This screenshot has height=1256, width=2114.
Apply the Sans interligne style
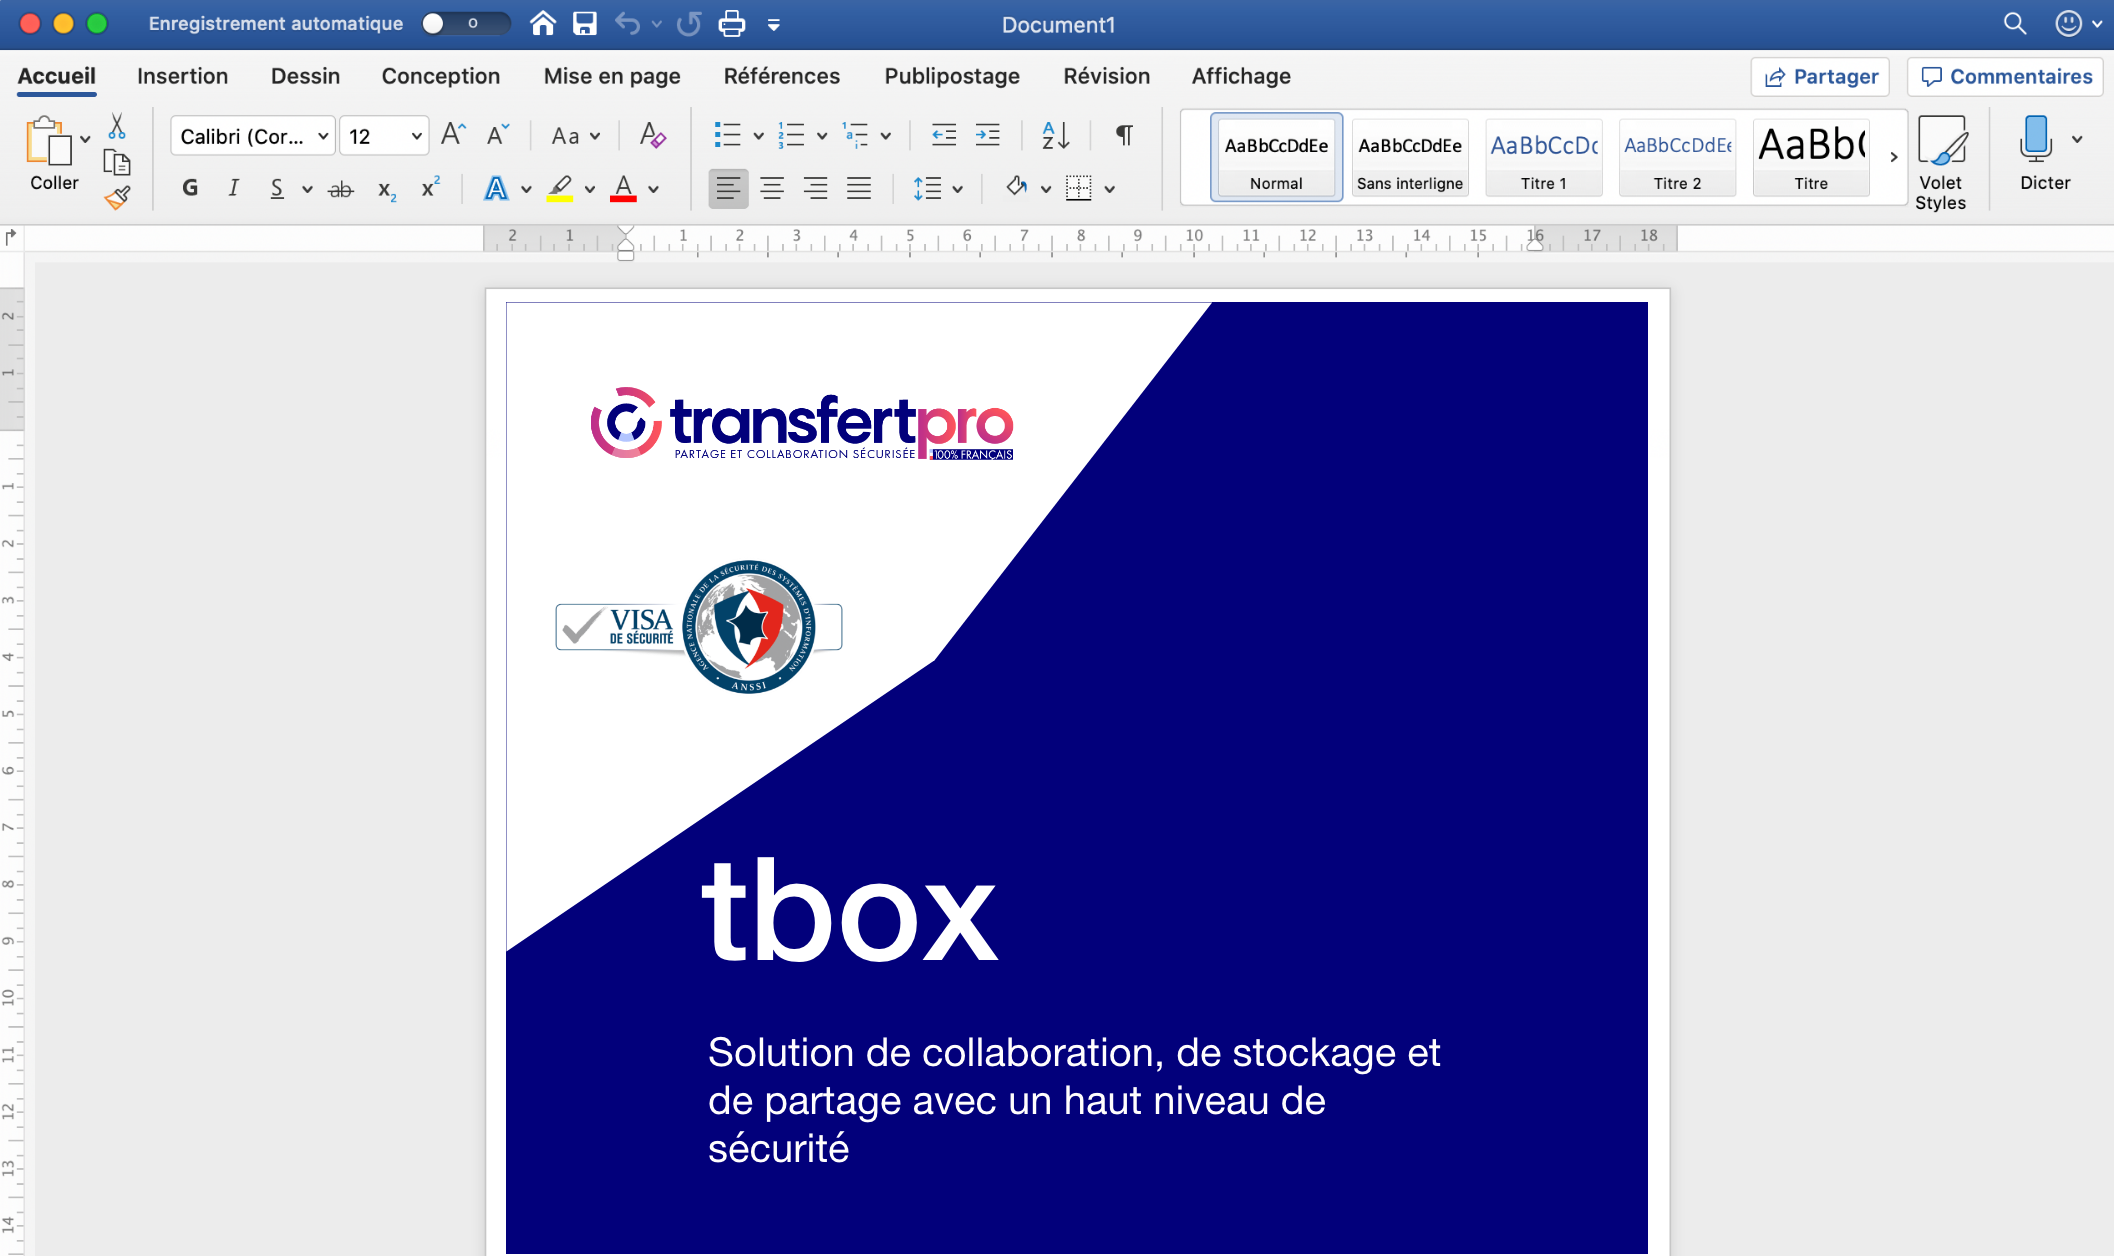pyautogui.click(x=1410, y=158)
